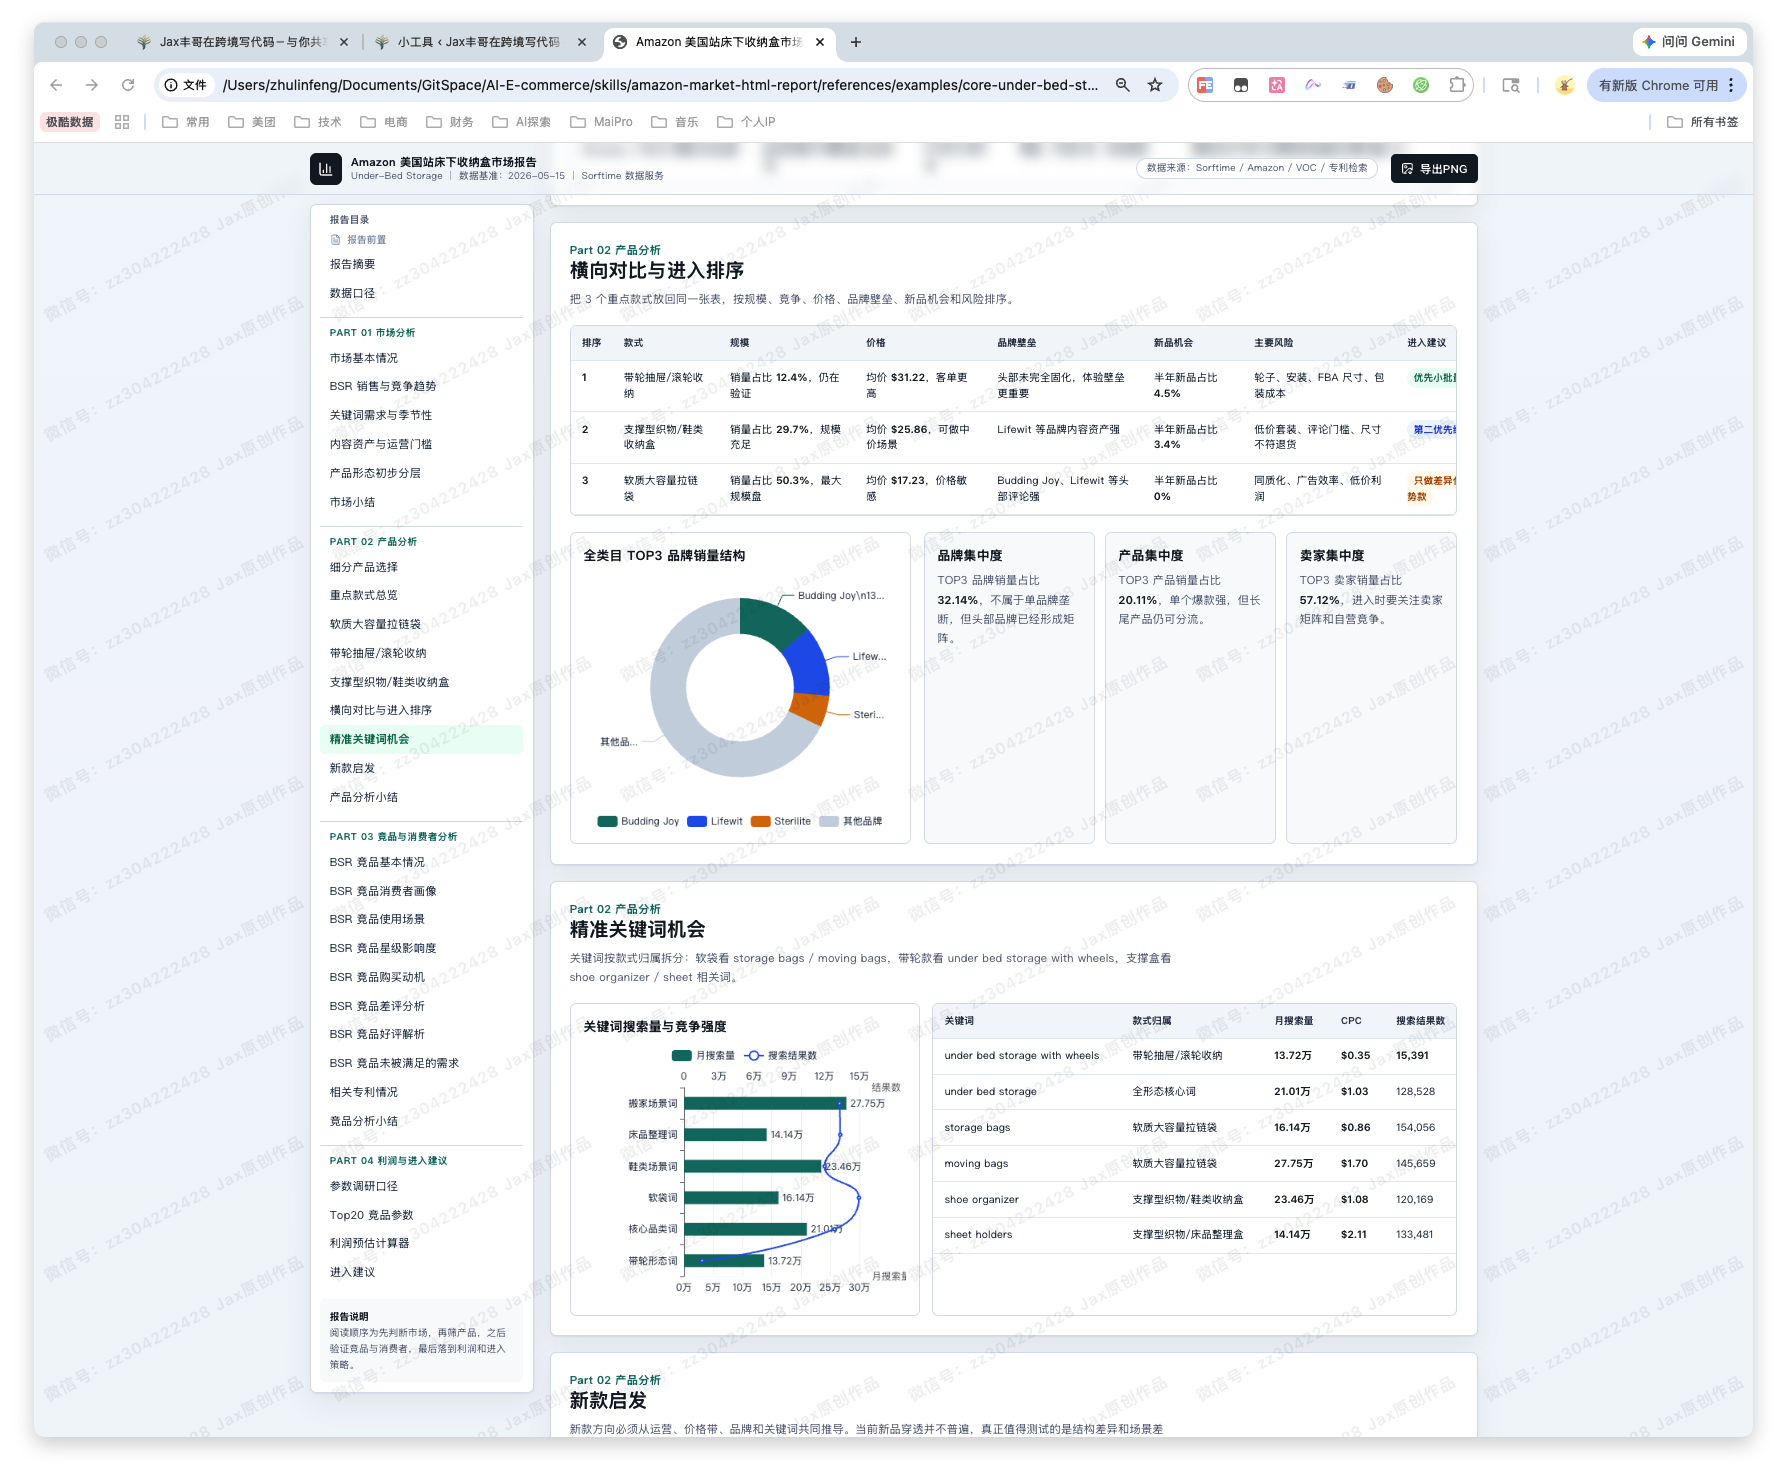Screen dimensions: 1787x1483
Task: Click the report logo chart icon
Action: point(325,169)
